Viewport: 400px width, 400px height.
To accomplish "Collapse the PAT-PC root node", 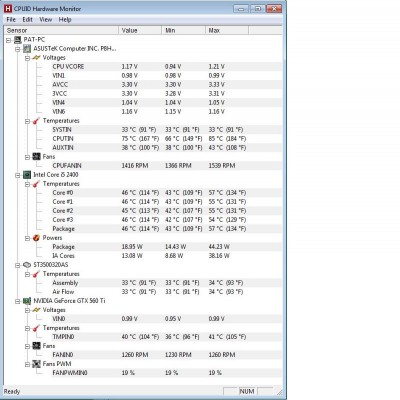I will [8, 40].
